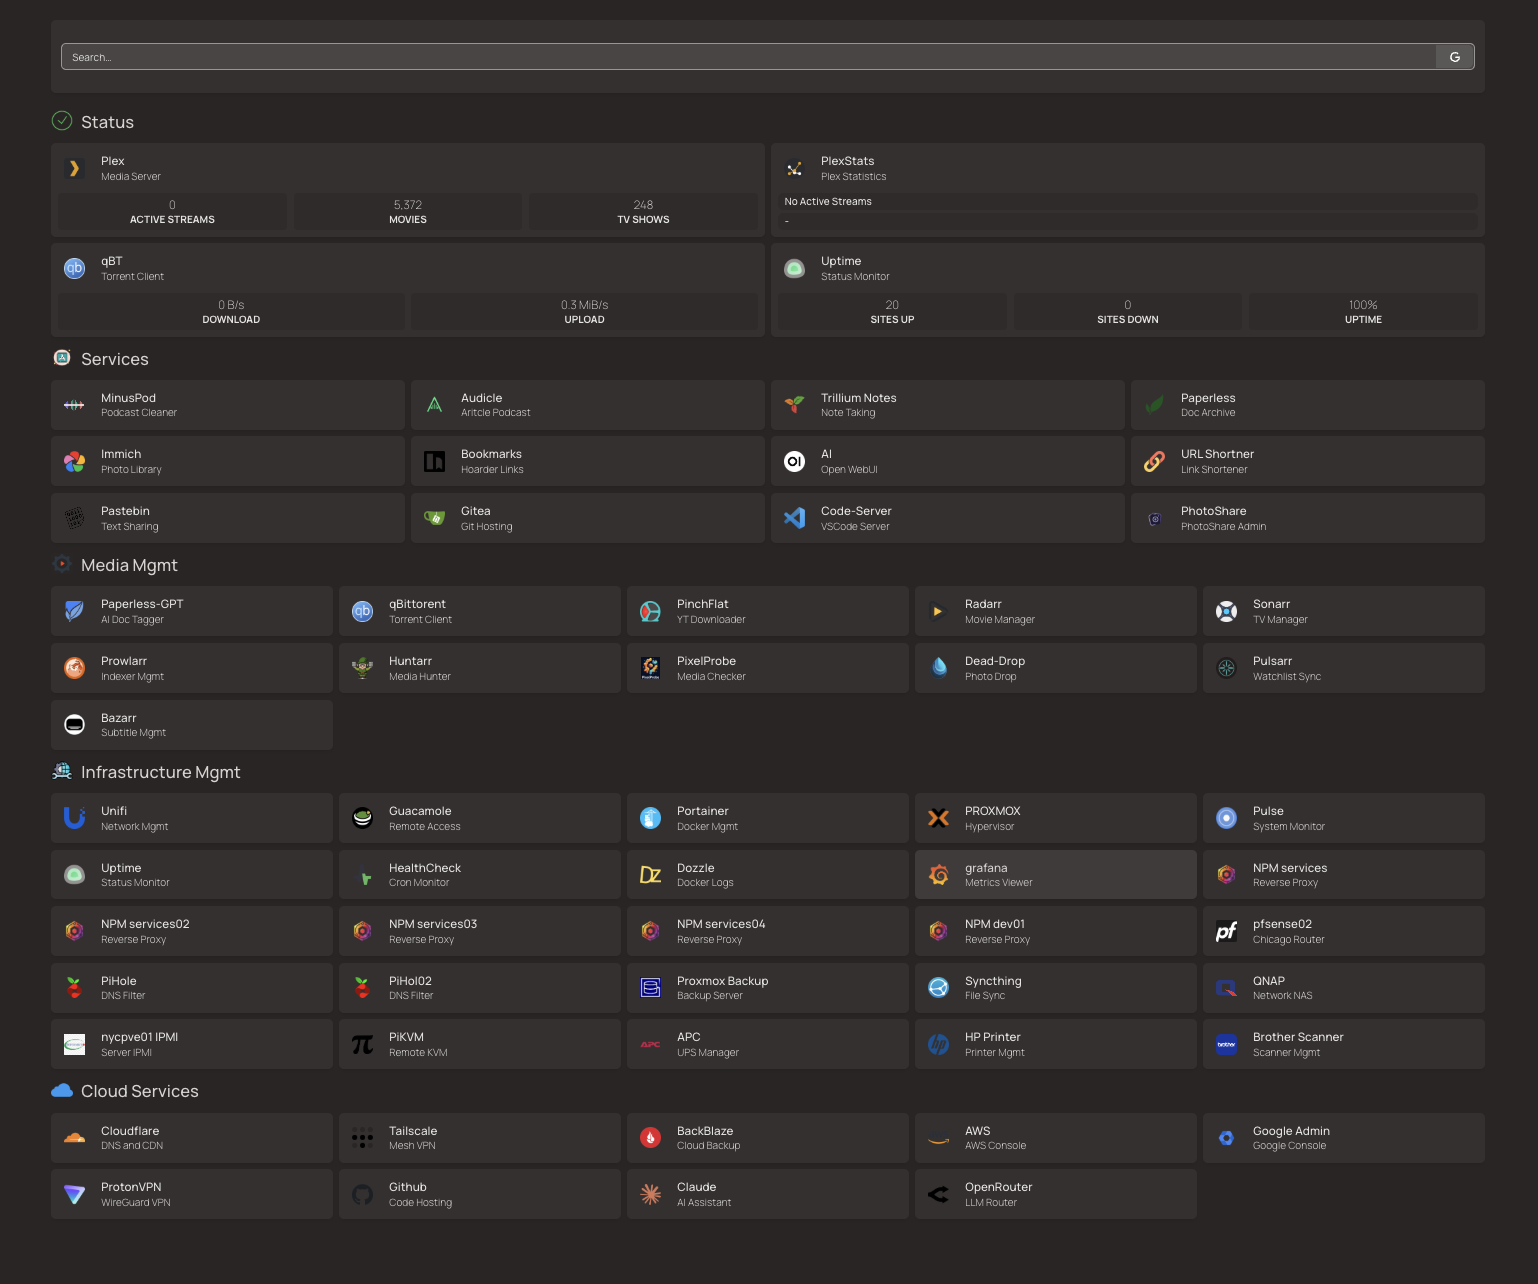
Task: Open the qBittorent Torrent Client link
Action: (x=480, y=611)
